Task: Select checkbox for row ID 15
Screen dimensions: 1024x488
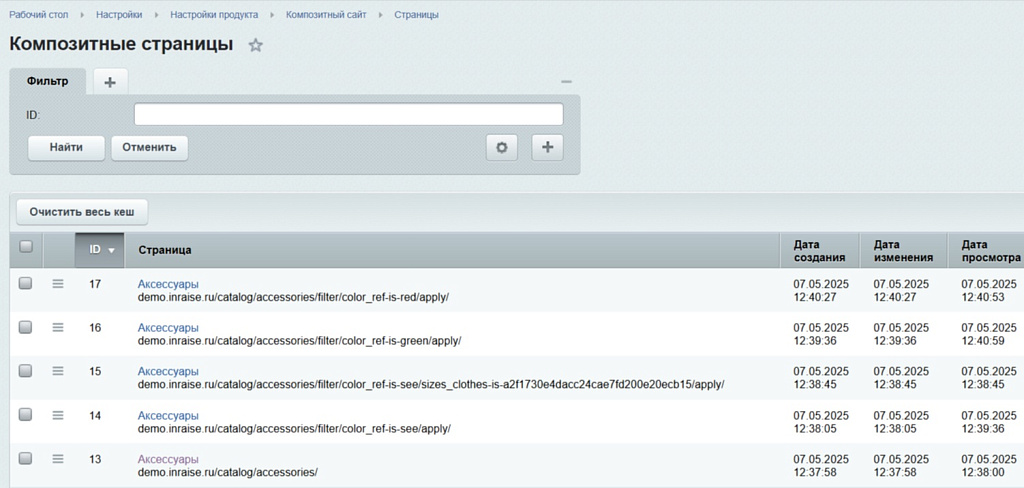Action: 26,371
